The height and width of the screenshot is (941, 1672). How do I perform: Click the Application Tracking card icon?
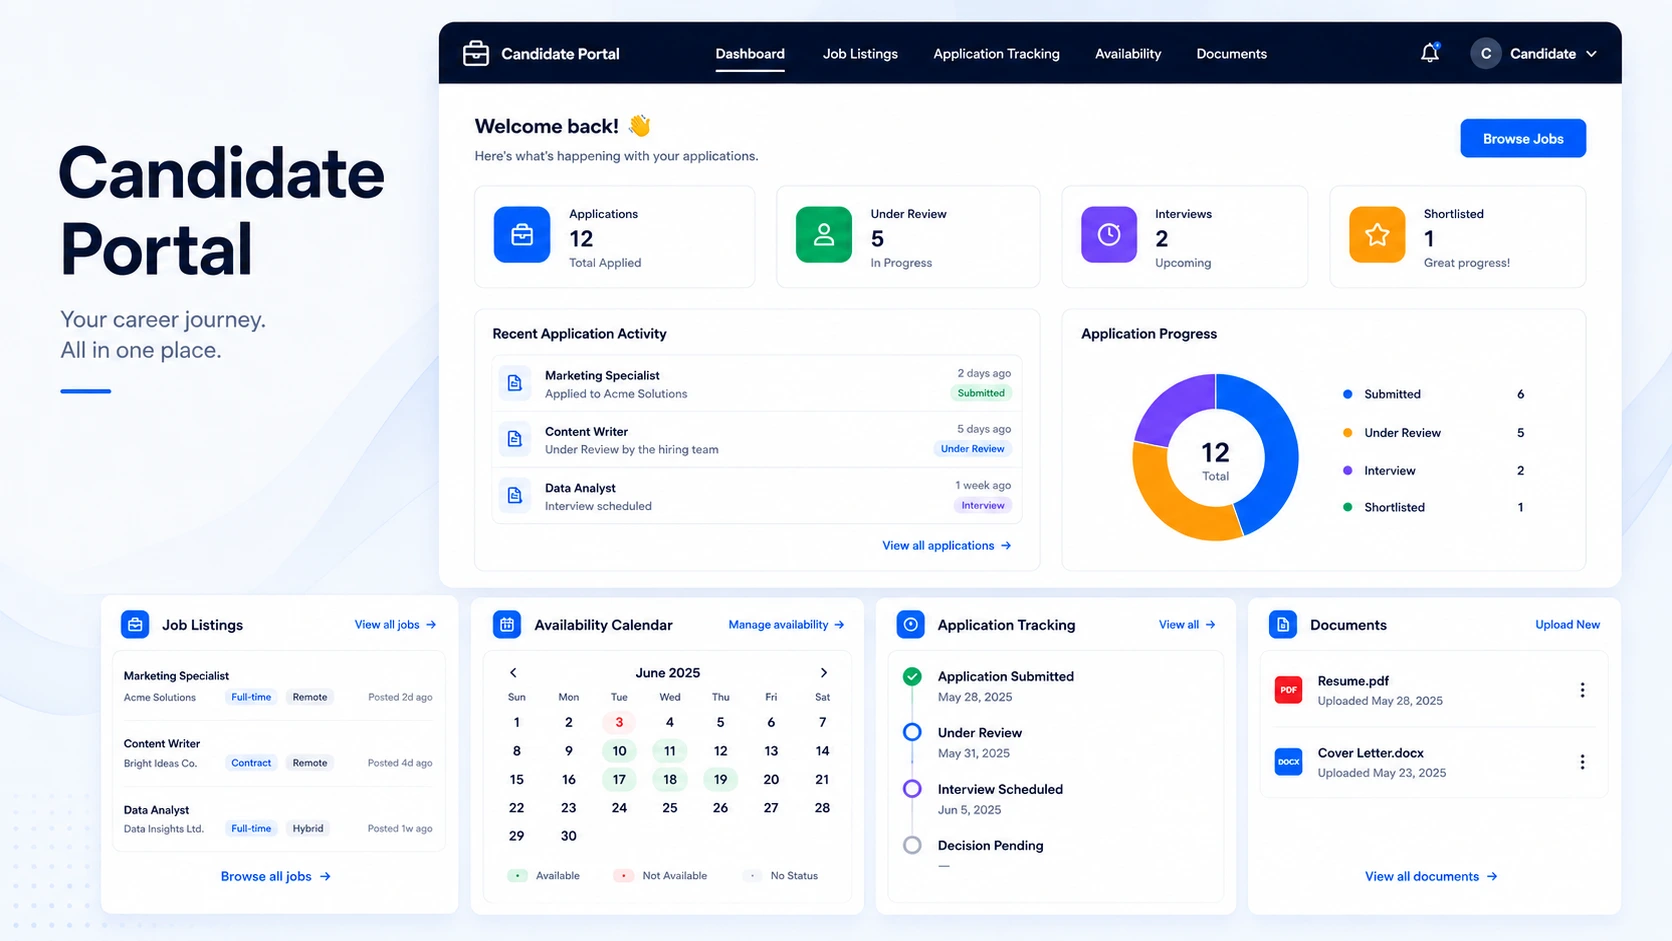(x=910, y=624)
